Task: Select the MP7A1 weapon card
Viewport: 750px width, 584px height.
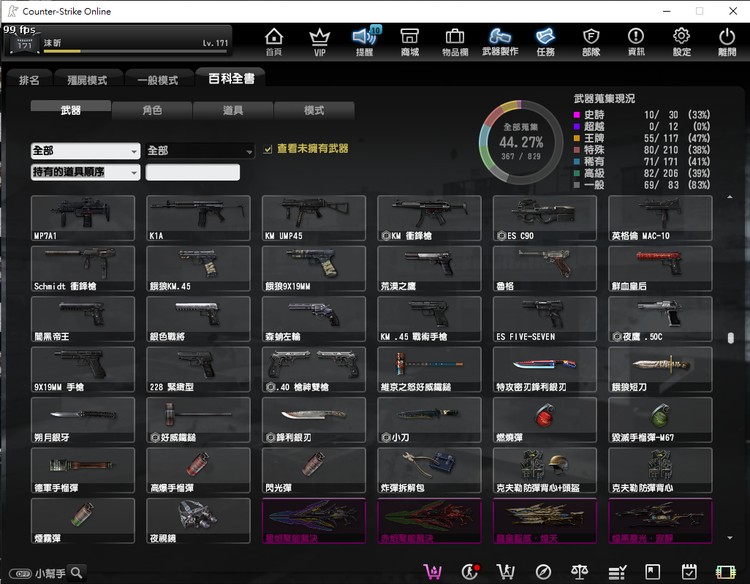Action: tap(83, 218)
